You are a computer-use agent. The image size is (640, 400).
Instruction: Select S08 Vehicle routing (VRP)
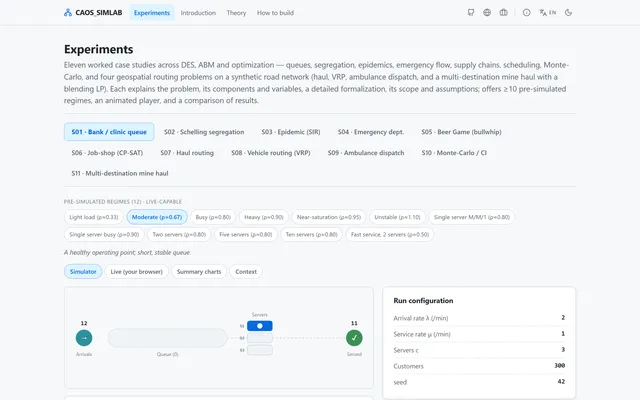pyautogui.click(x=271, y=153)
